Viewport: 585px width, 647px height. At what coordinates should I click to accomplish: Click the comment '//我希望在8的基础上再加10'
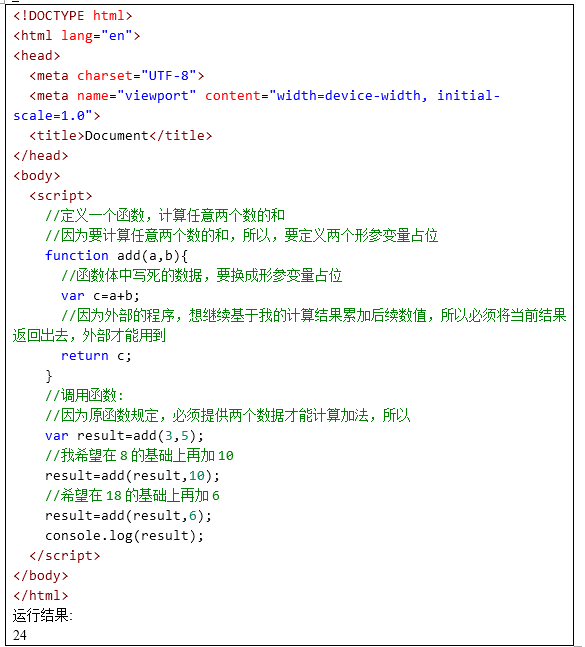tap(139, 455)
